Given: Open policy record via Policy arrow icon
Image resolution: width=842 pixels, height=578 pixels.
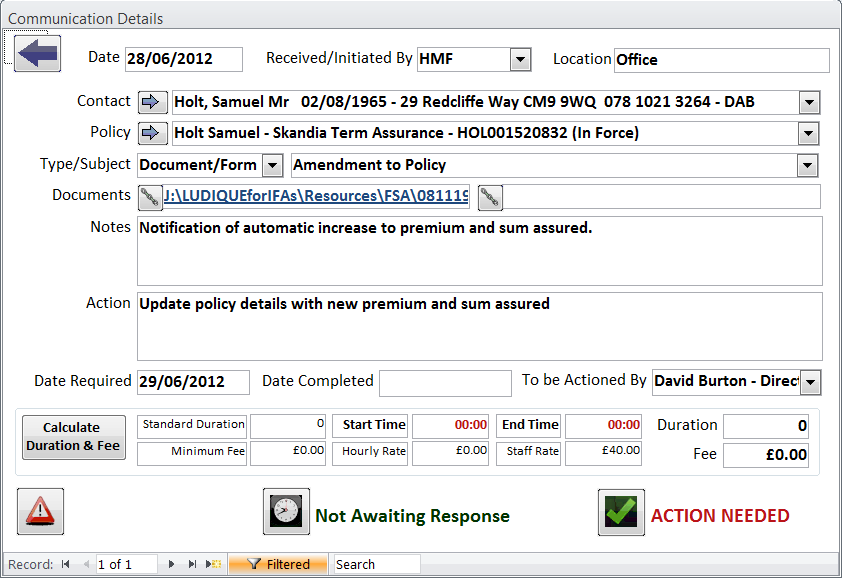Looking at the screenshot, I should [x=151, y=133].
